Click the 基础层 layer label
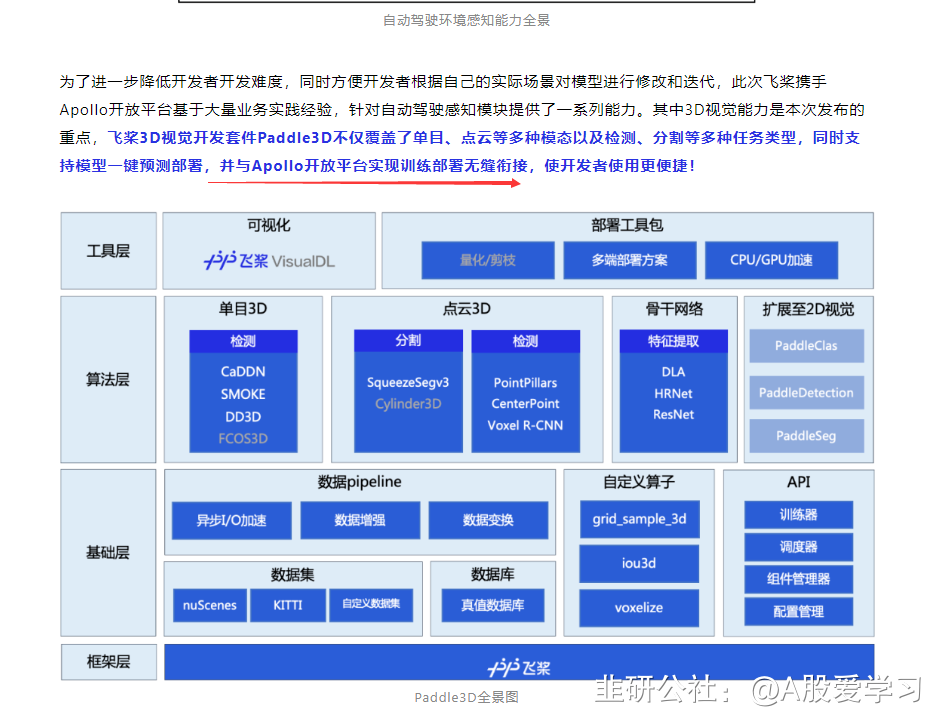This screenshot has width=936, height=722. pyautogui.click(x=108, y=553)
